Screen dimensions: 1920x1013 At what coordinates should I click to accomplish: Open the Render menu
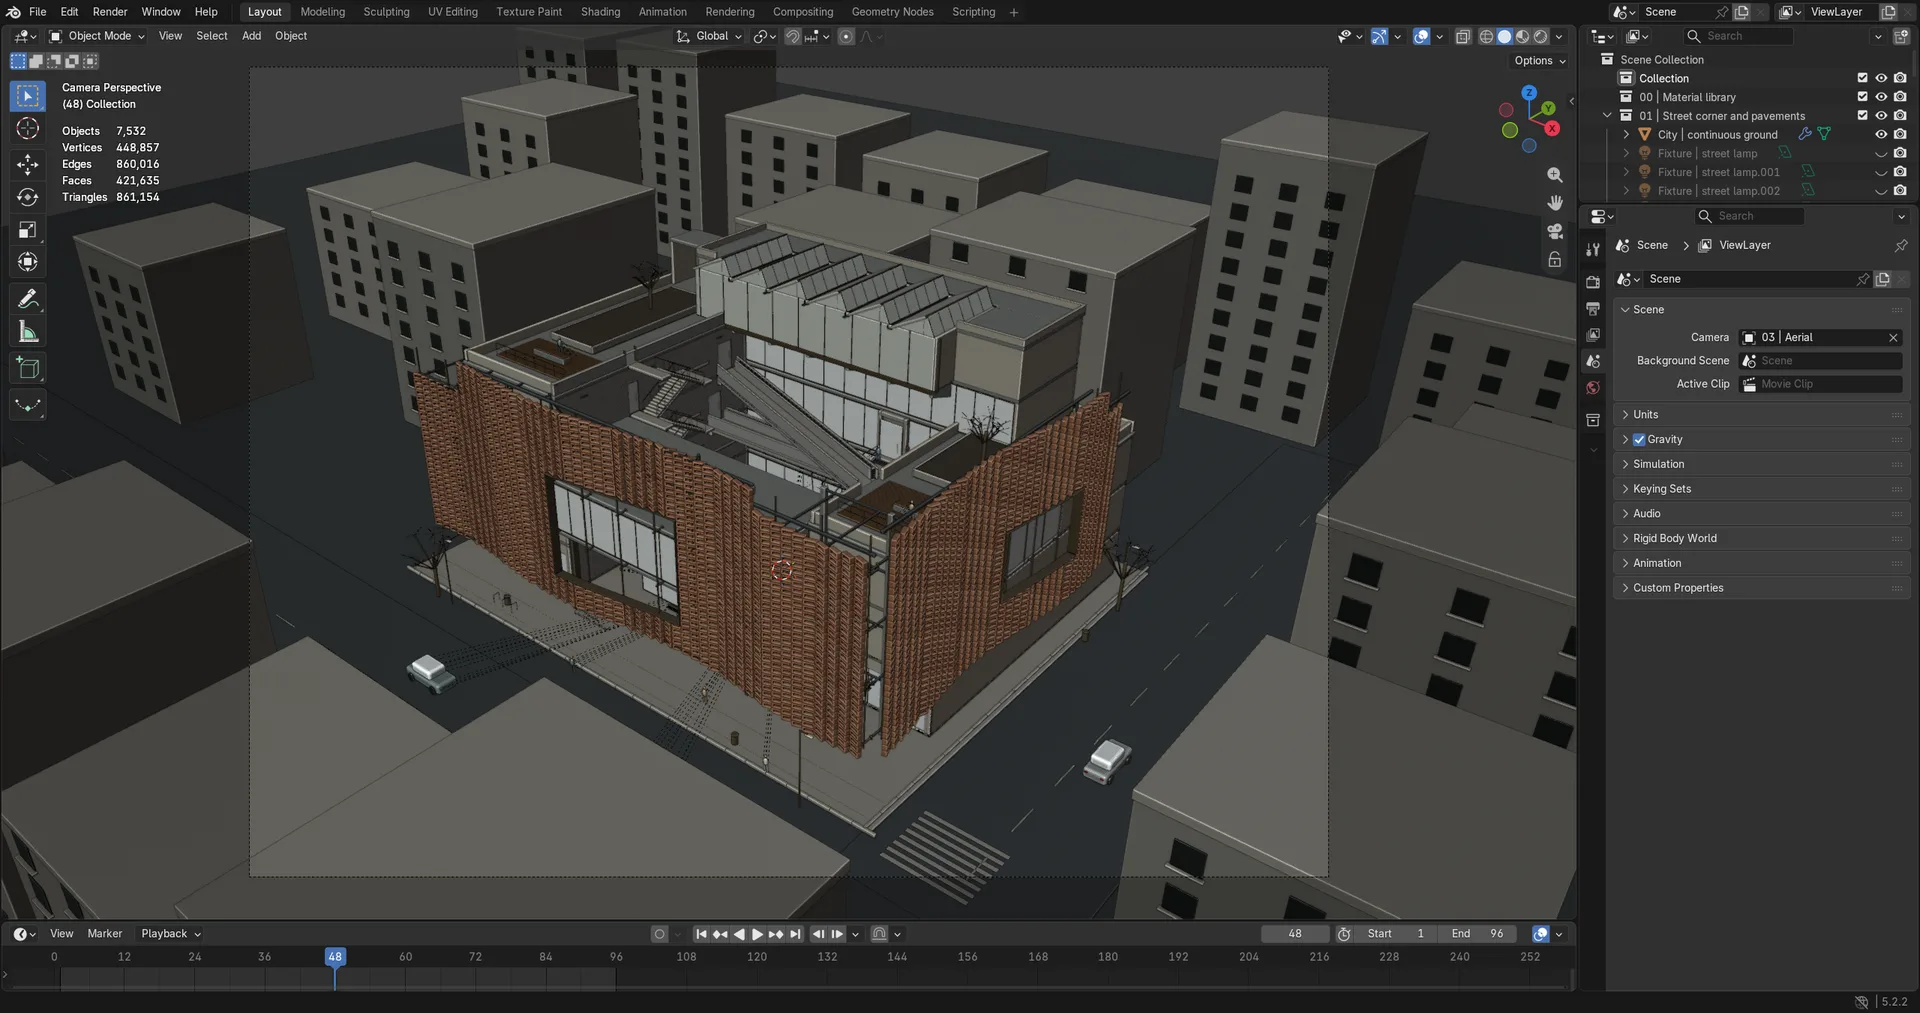click(x=110, y=12)
